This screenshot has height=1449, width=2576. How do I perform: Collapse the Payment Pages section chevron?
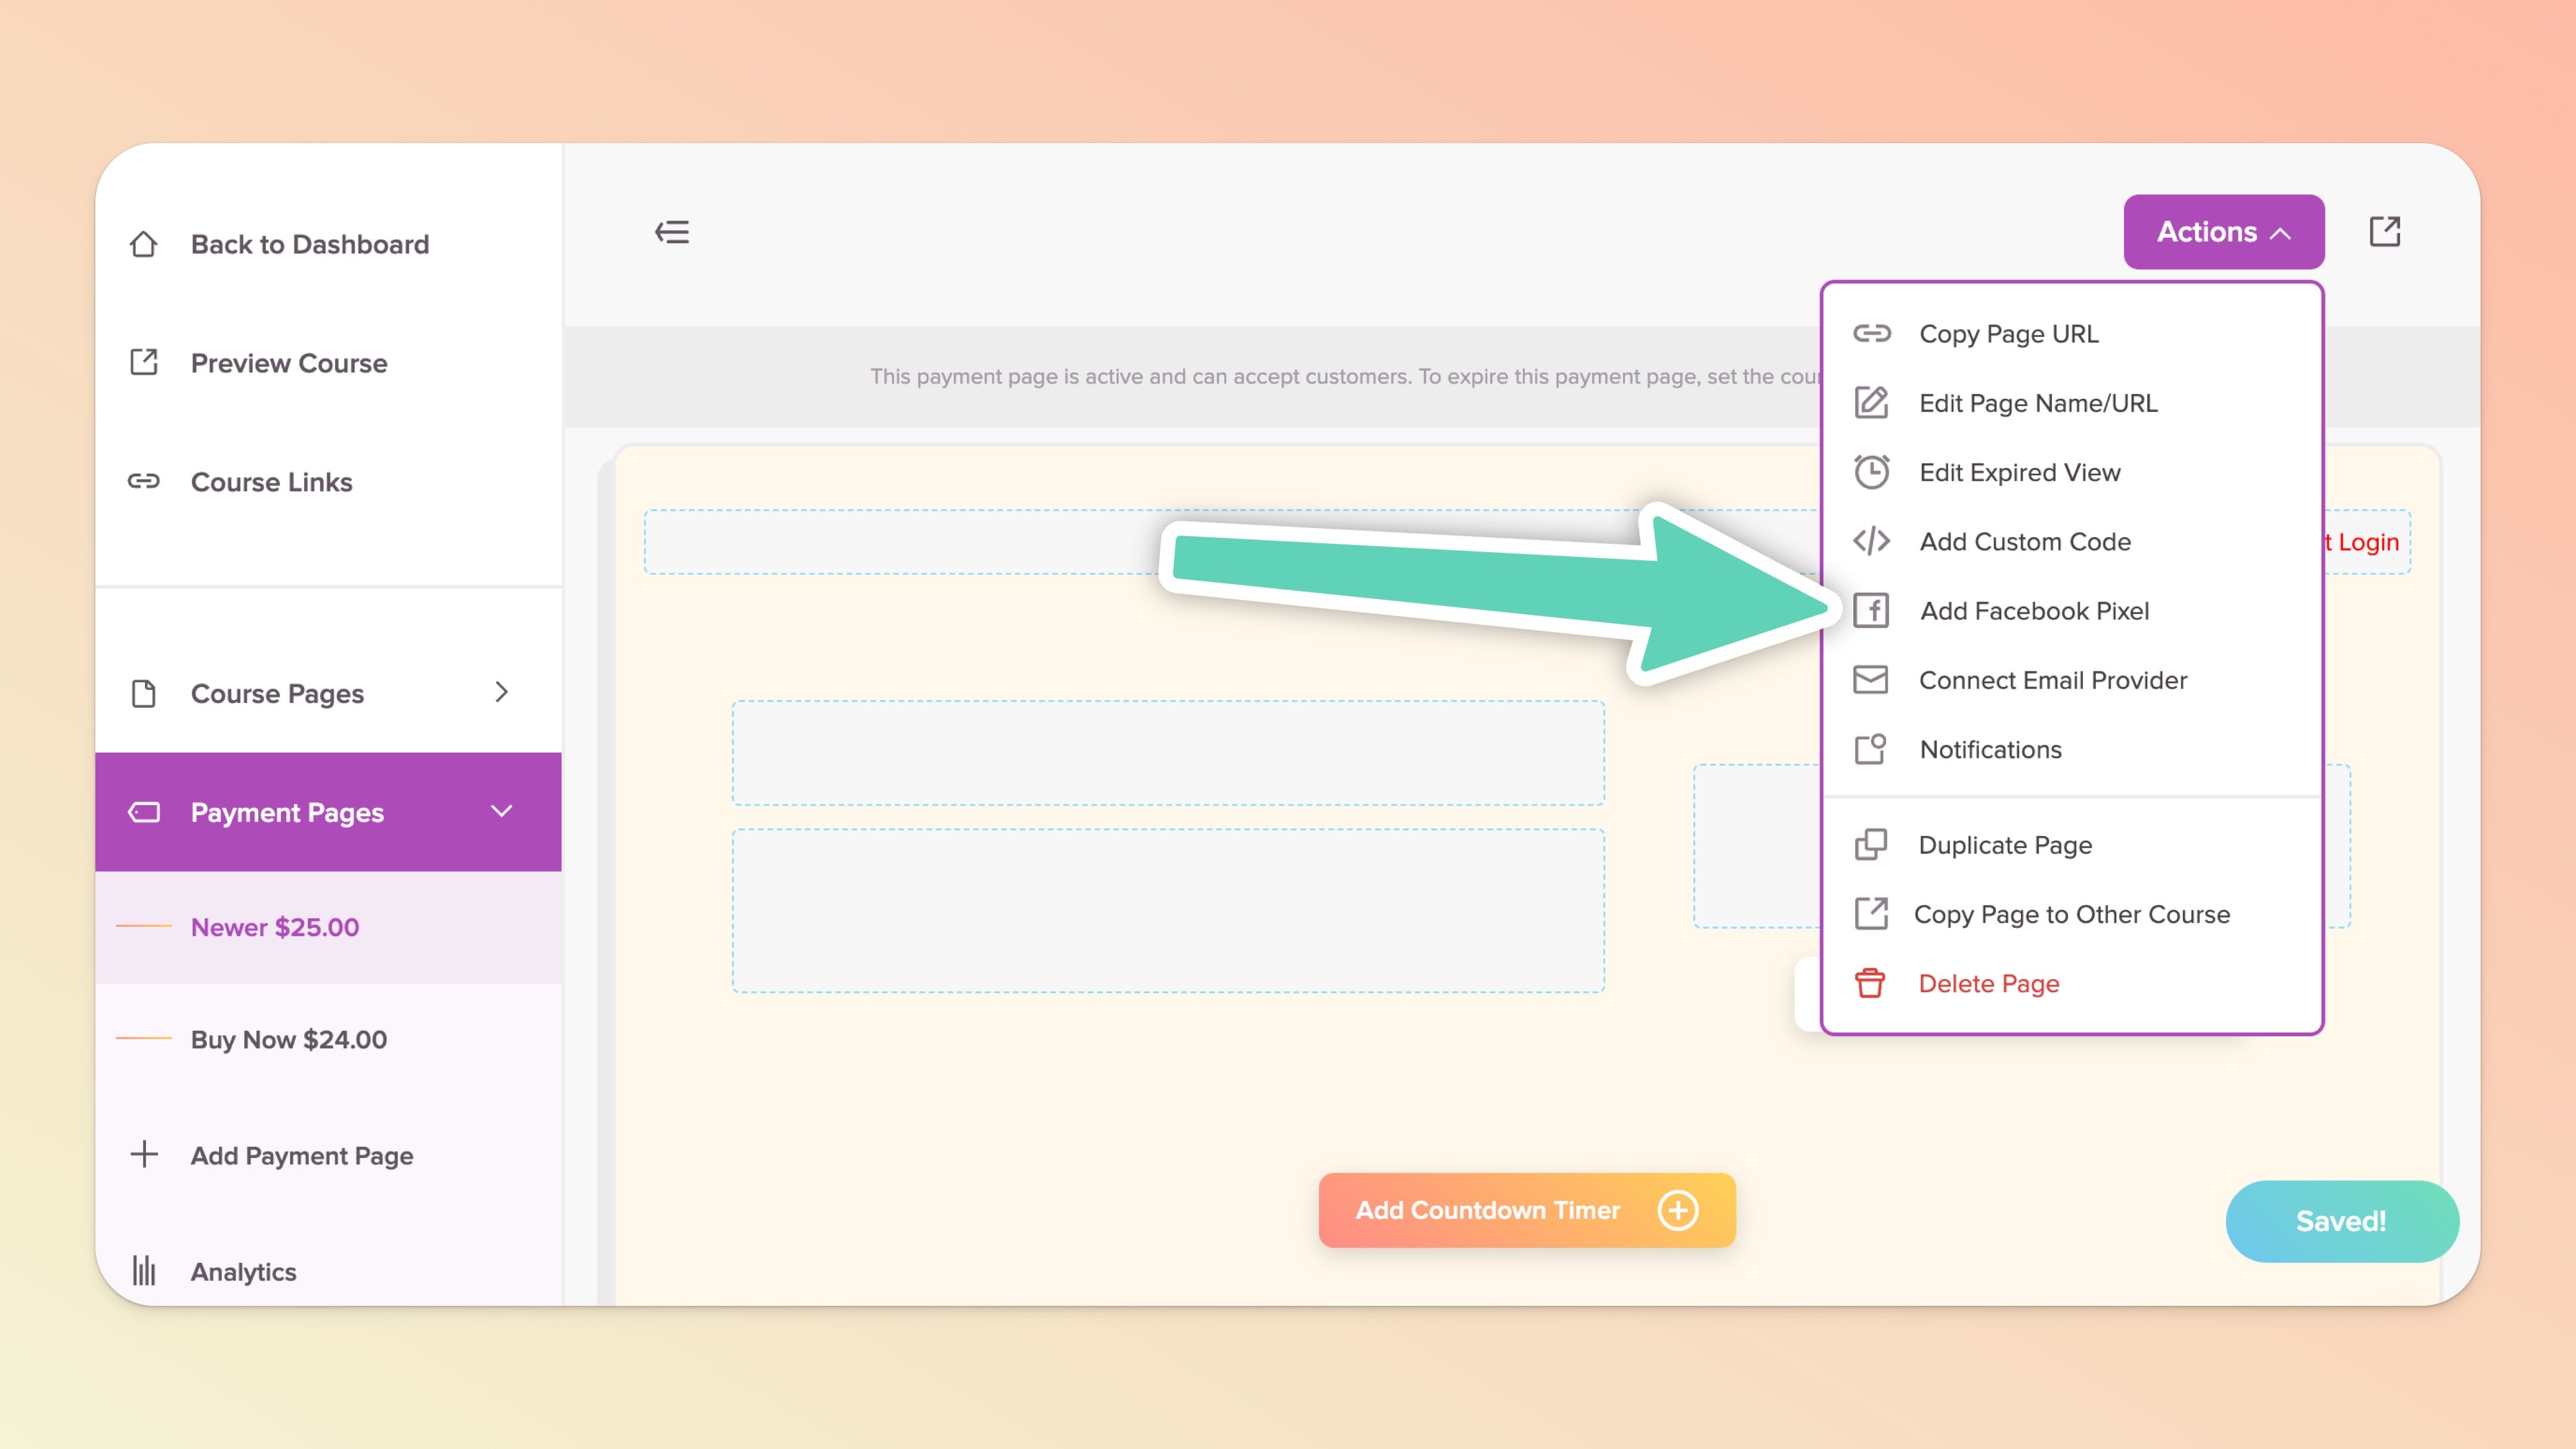[x=501, y=811]
